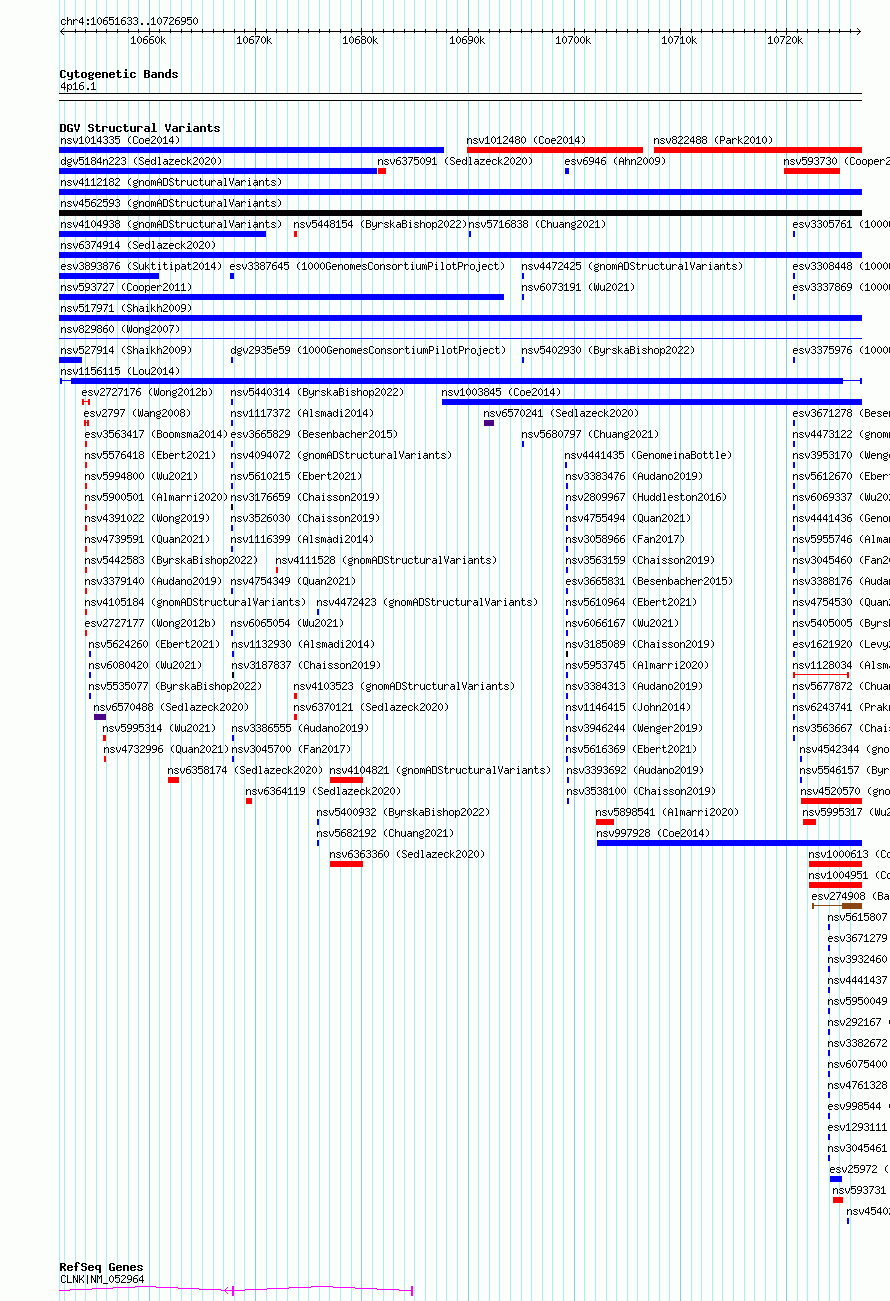Select nsv4441435 (GenomeinaBottle) label
Screen dimensions: 890x1301
[648, 455]
